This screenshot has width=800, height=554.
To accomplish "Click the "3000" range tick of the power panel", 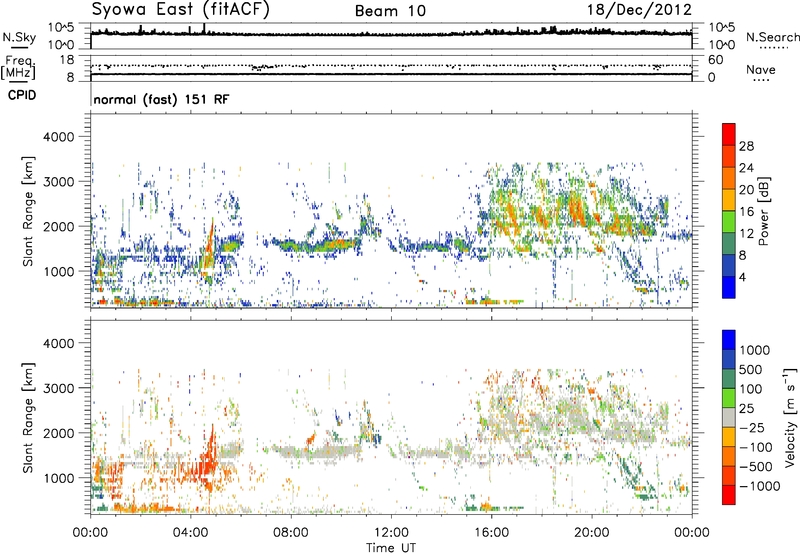I will tap(58, 182).
